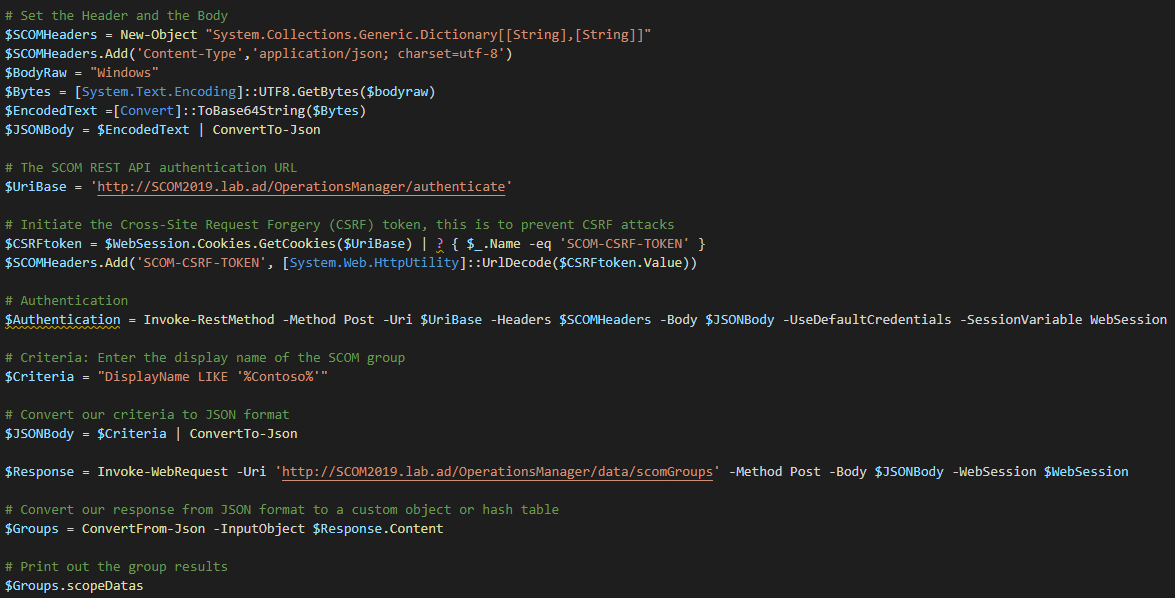Image resolution: width=1175 pixels, height=598 pixels.
Task: Click the -InputObject parameter
Action: (x=259, y=529)
